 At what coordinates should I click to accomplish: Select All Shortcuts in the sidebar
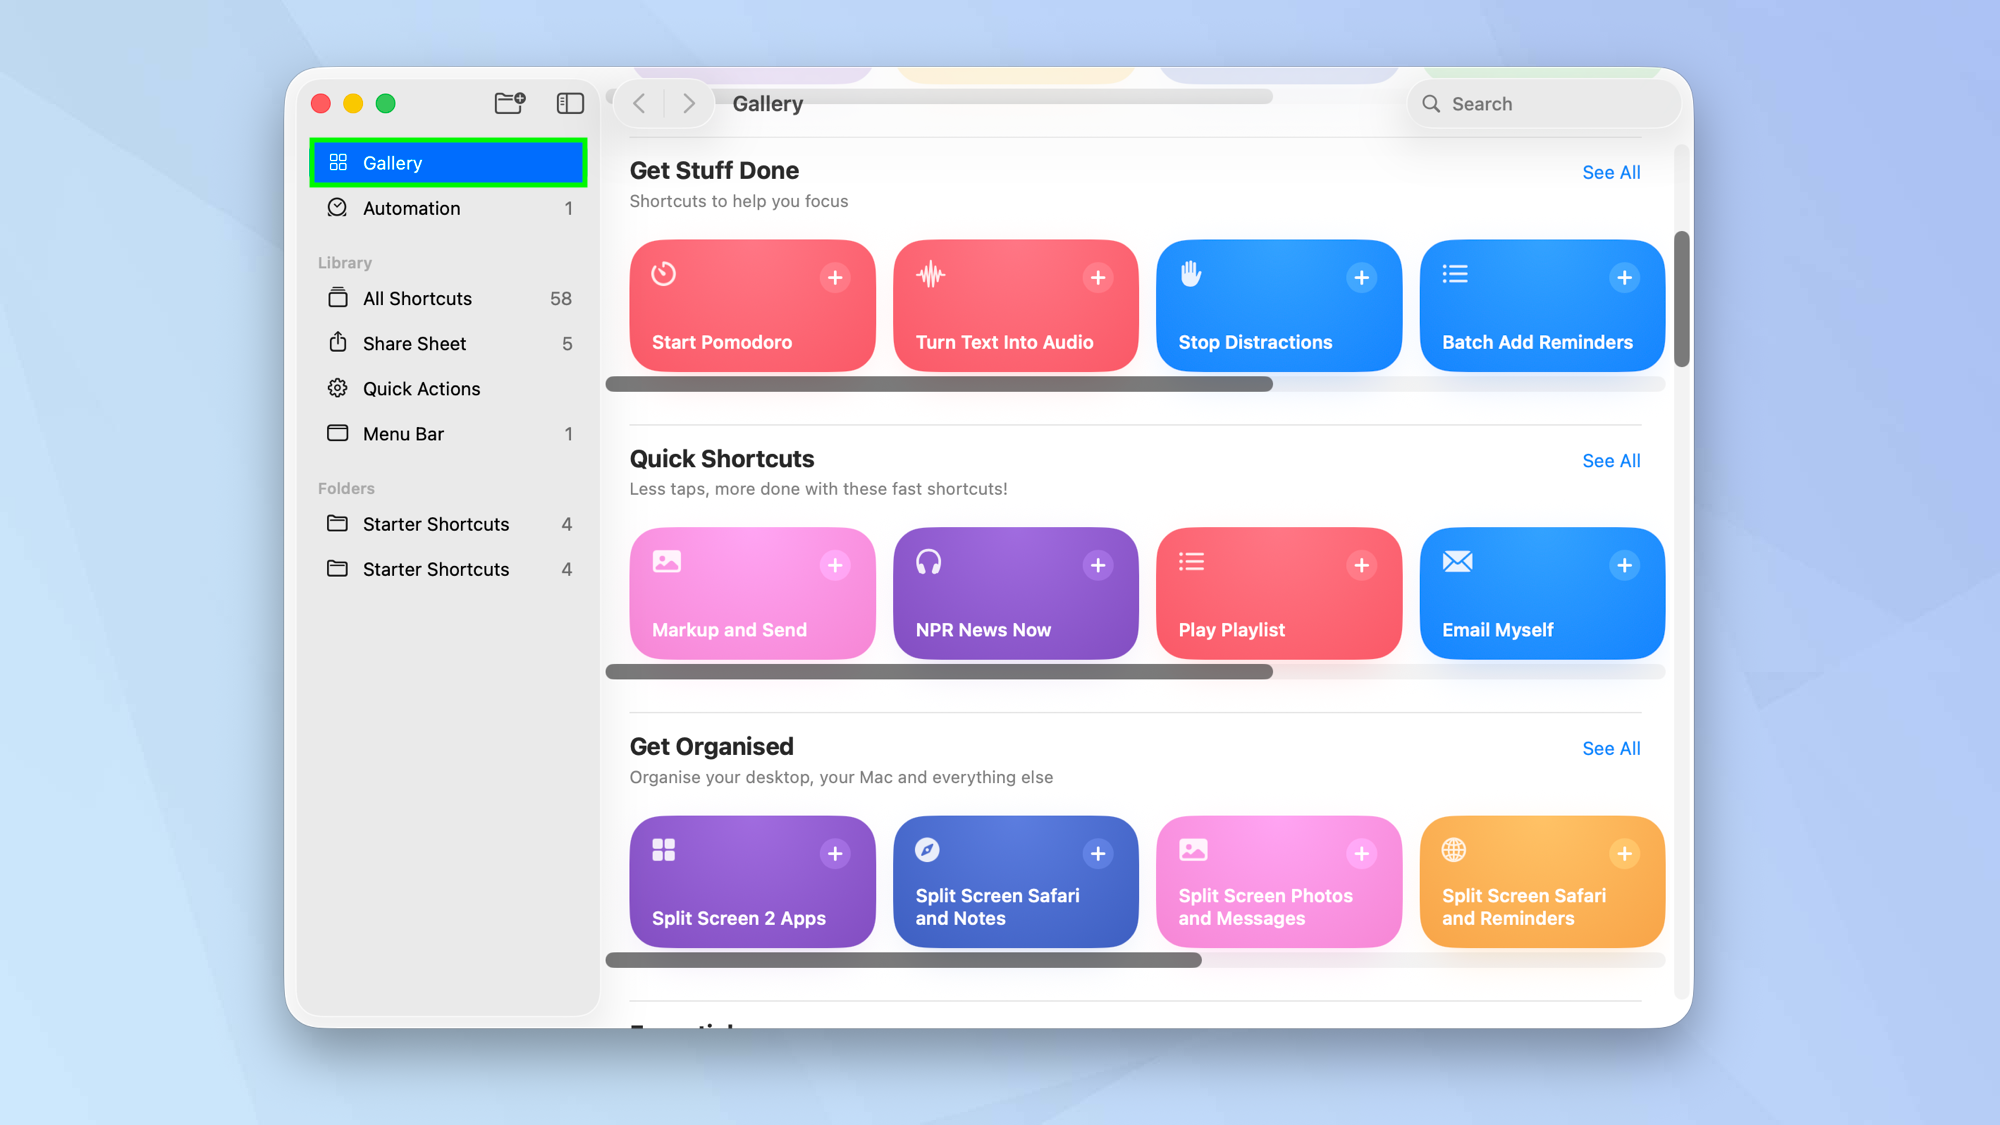417,298
